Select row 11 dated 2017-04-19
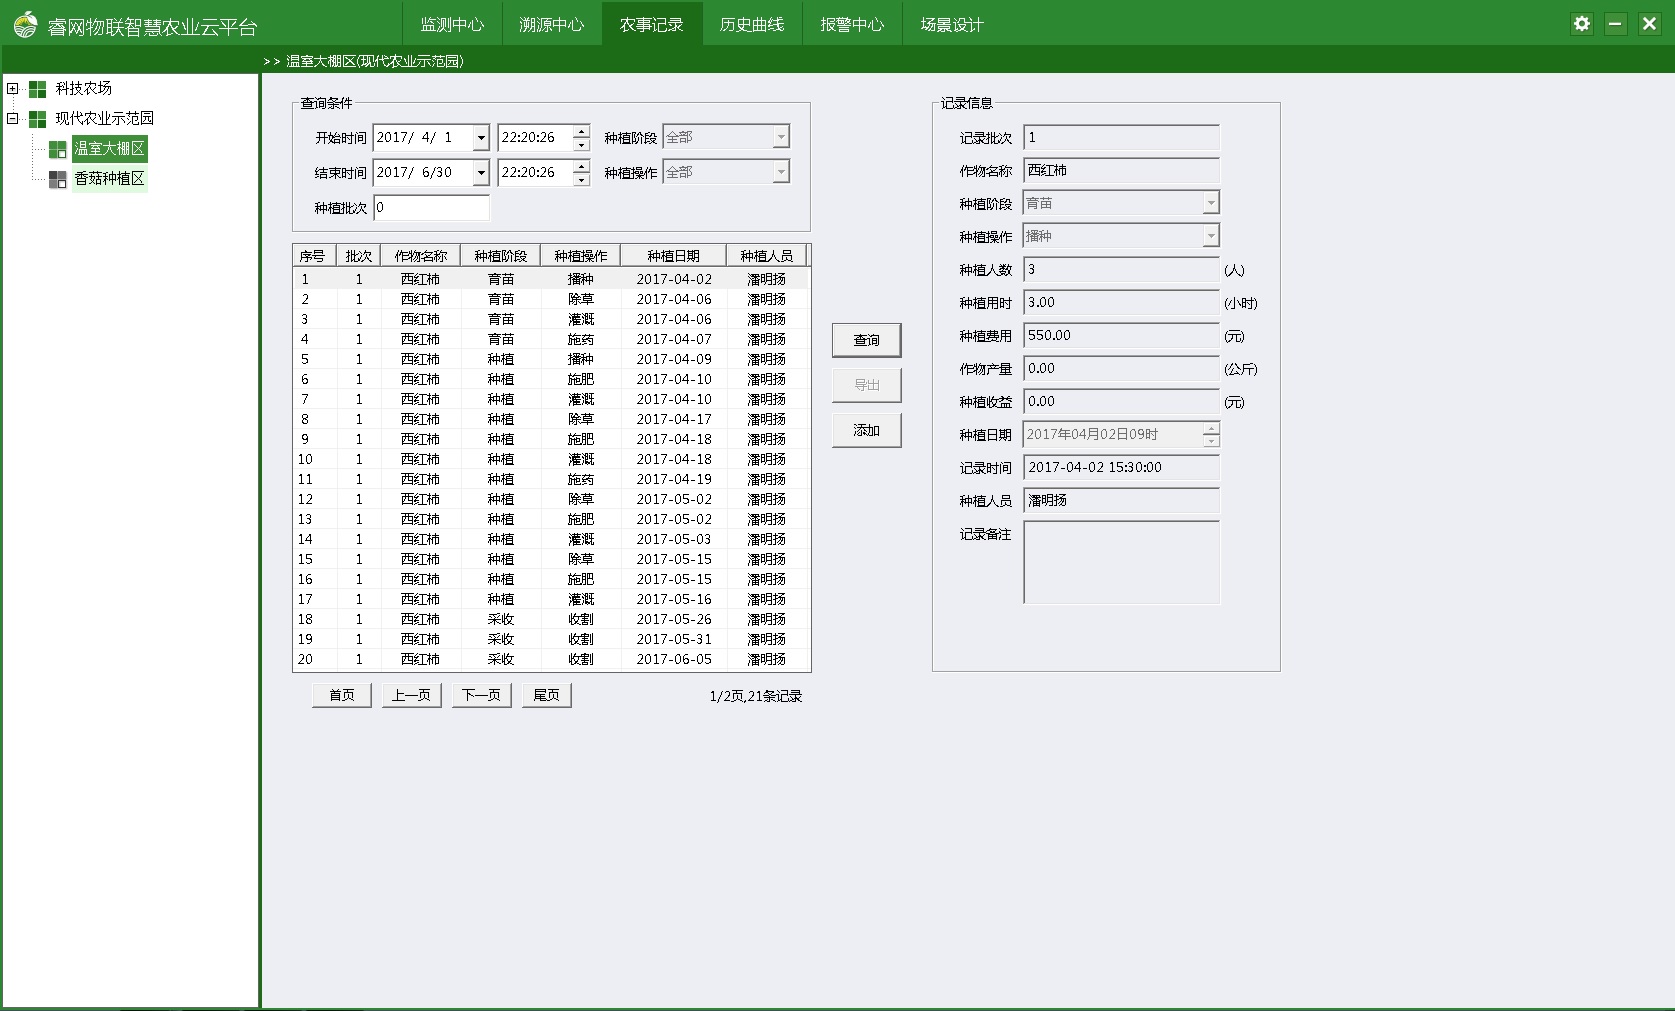 [x=551, y=479]
